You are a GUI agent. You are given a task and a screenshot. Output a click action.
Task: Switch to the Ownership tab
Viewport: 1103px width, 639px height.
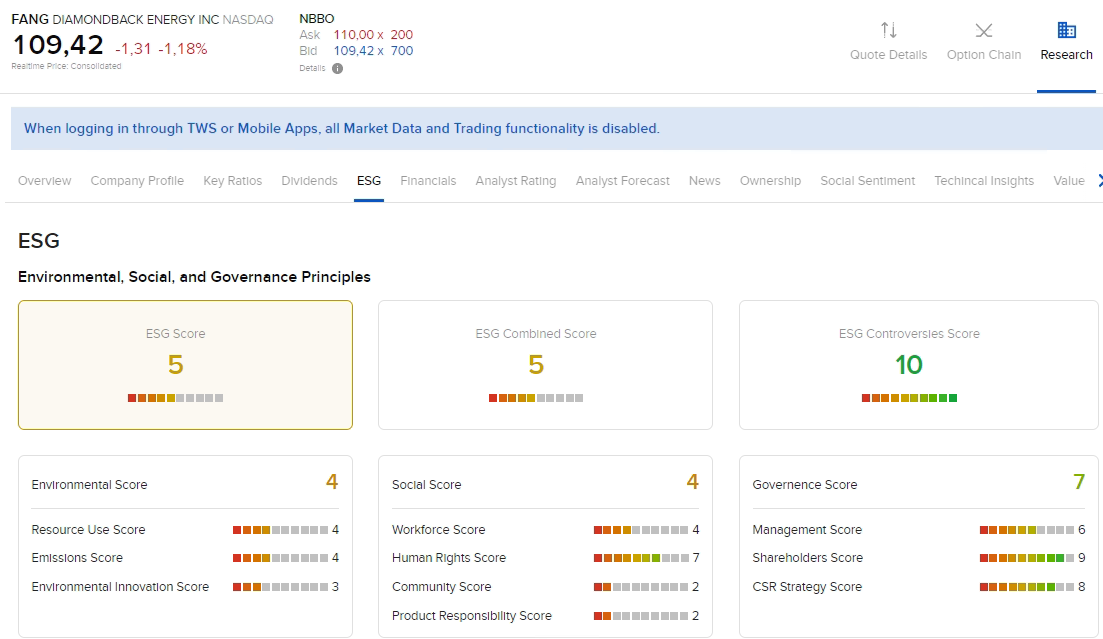click(770, 181)
